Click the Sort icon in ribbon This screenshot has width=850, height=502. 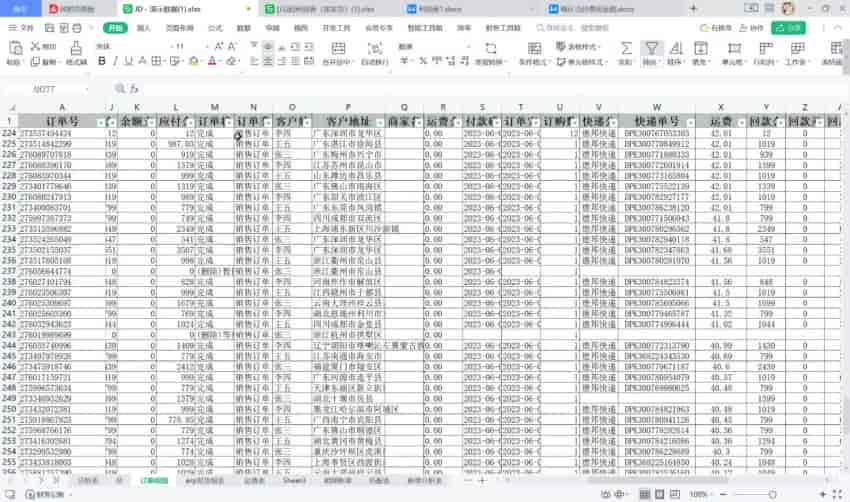click(678, 48)
